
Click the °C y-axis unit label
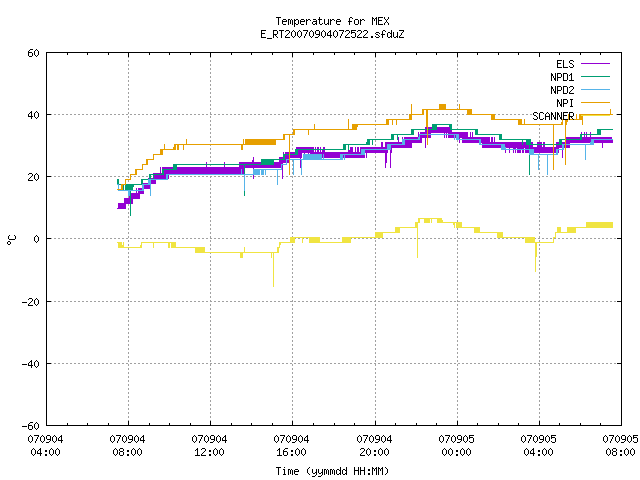[x=11, y=240]
